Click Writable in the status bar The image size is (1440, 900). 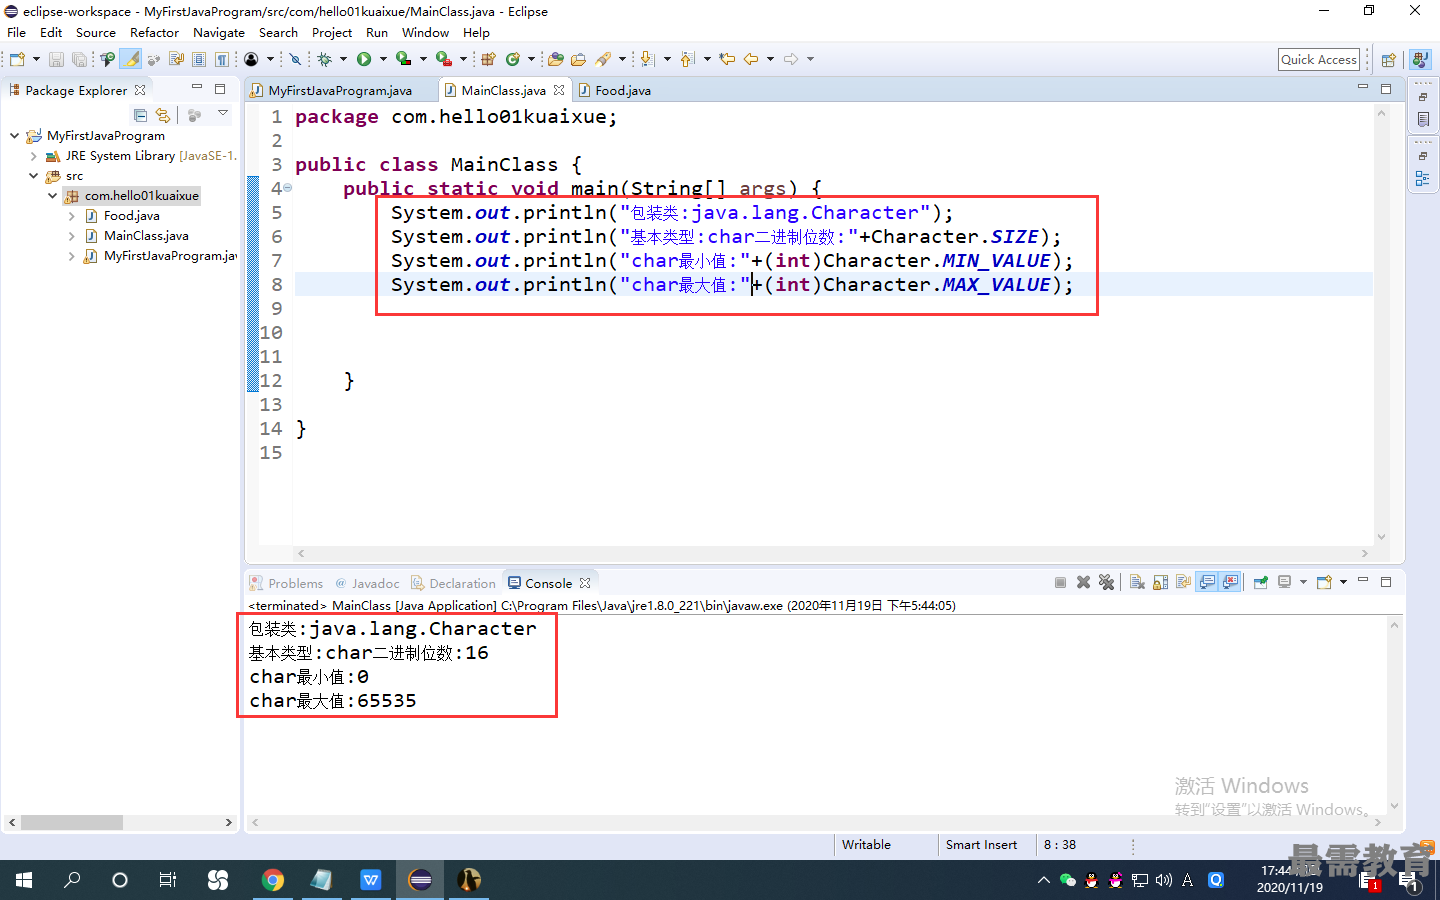tap(866, 845)
